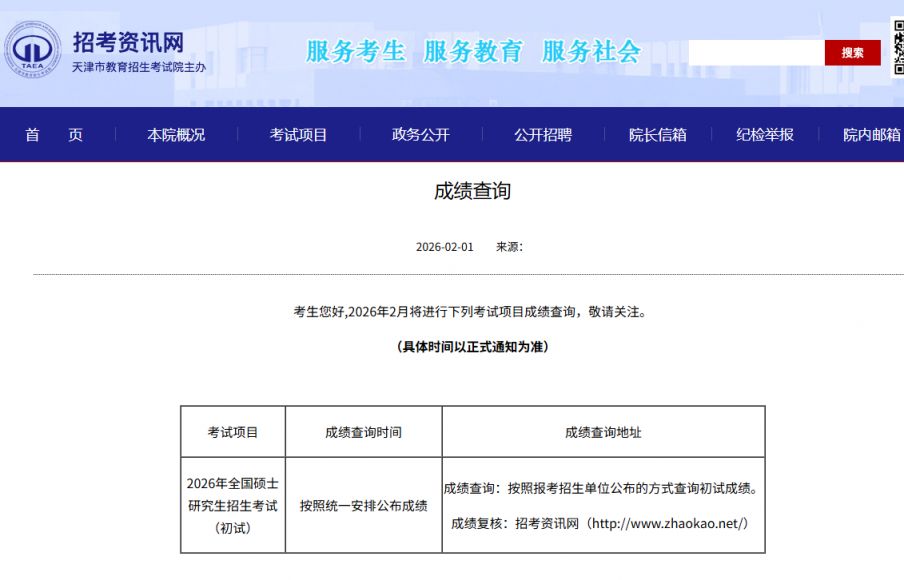
Task: Focus the search input field
Action: coord(756,52)
